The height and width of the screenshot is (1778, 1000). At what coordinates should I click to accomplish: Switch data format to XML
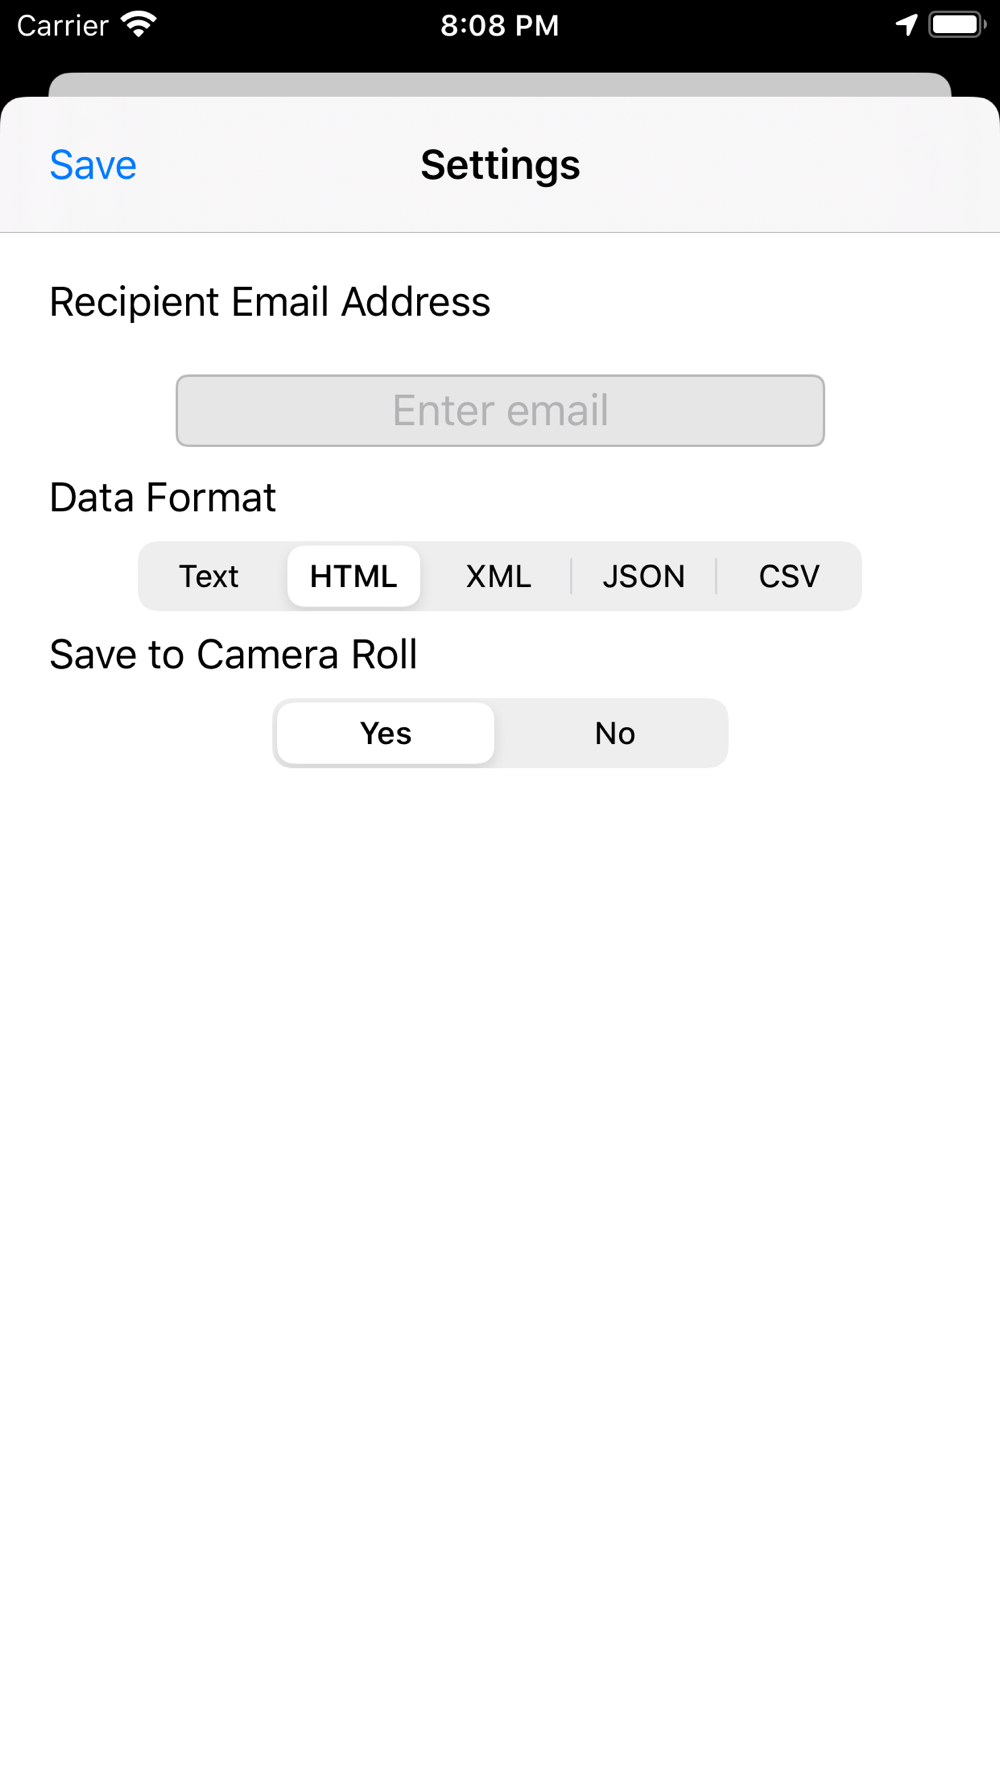(x=498, y=576)
